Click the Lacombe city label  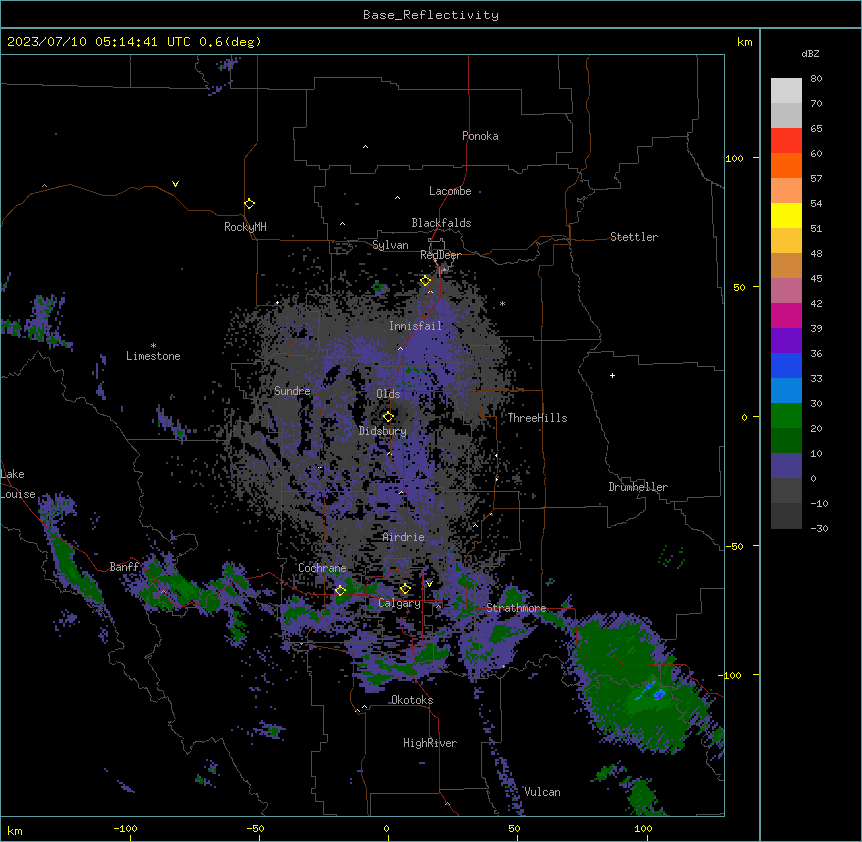[x=450, y=191]
